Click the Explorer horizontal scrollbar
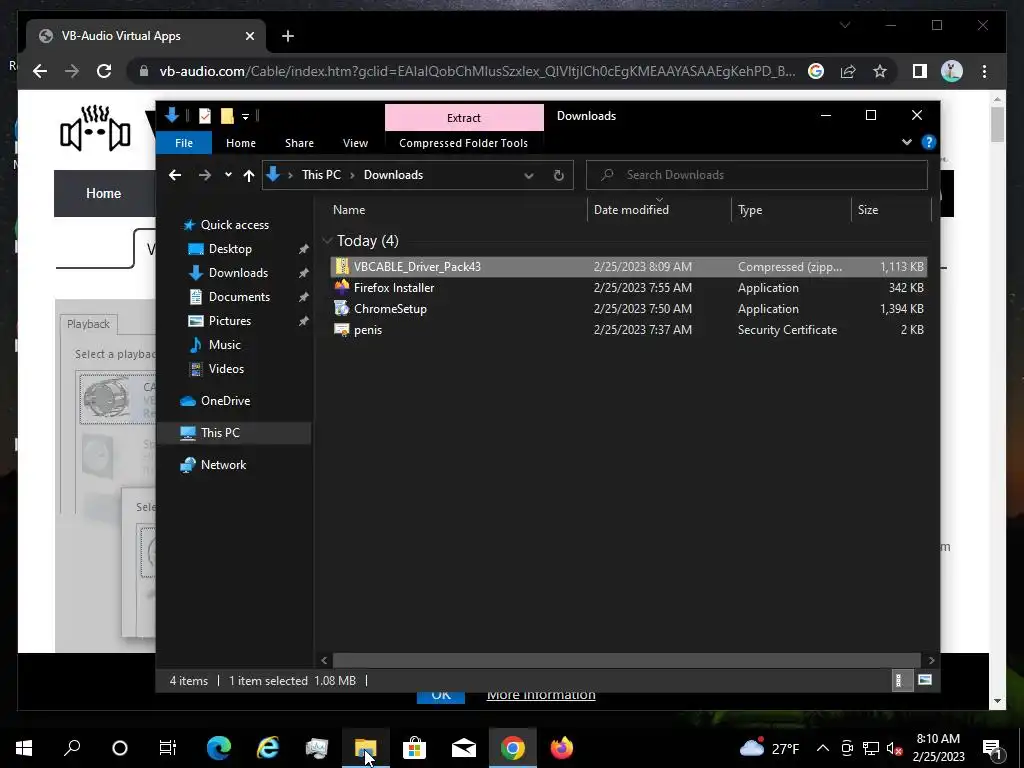The image size is (1024, 768). (x=626, y=660)
